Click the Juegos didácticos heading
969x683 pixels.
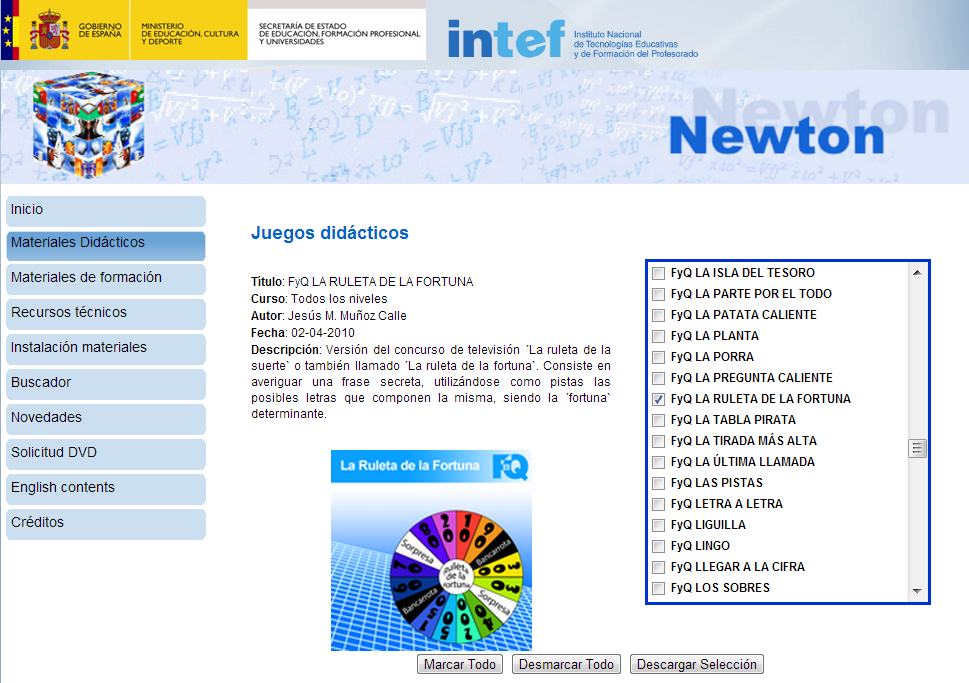tap(330, 233)
